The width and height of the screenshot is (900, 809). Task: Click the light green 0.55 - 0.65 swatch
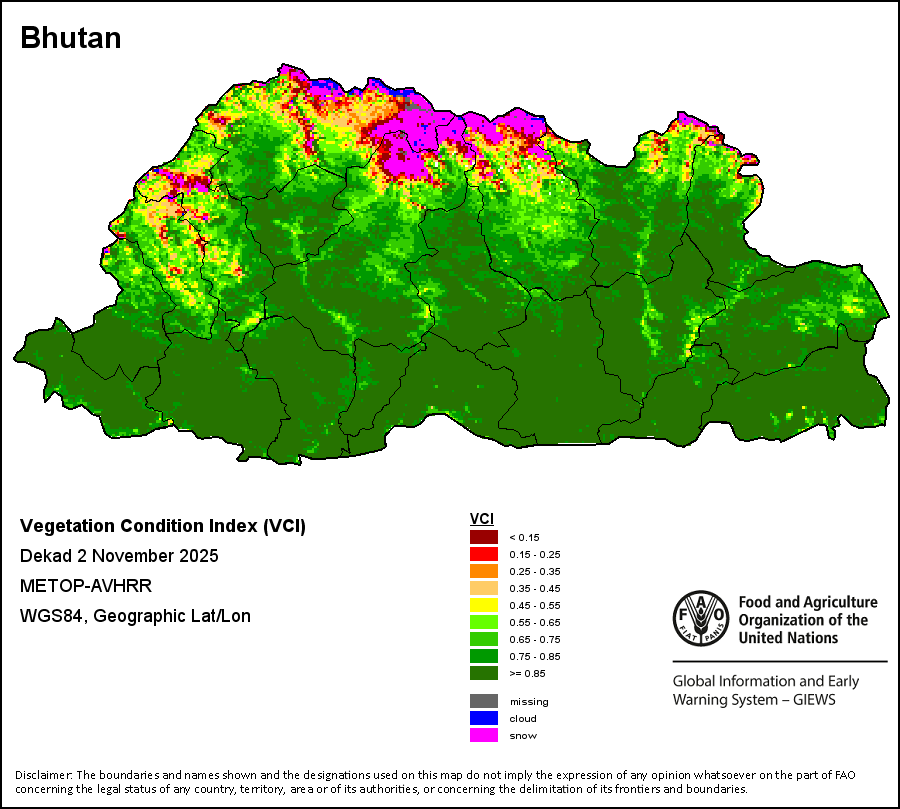pyautogui.click(x=484, y=622)
